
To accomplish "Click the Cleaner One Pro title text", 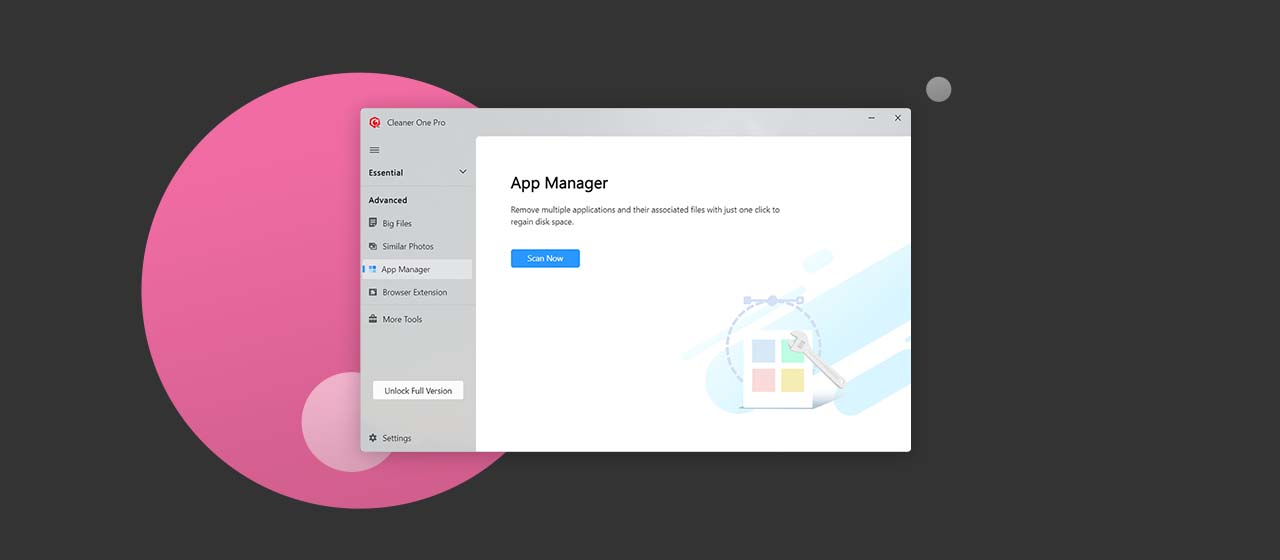I will coord(416,123).
